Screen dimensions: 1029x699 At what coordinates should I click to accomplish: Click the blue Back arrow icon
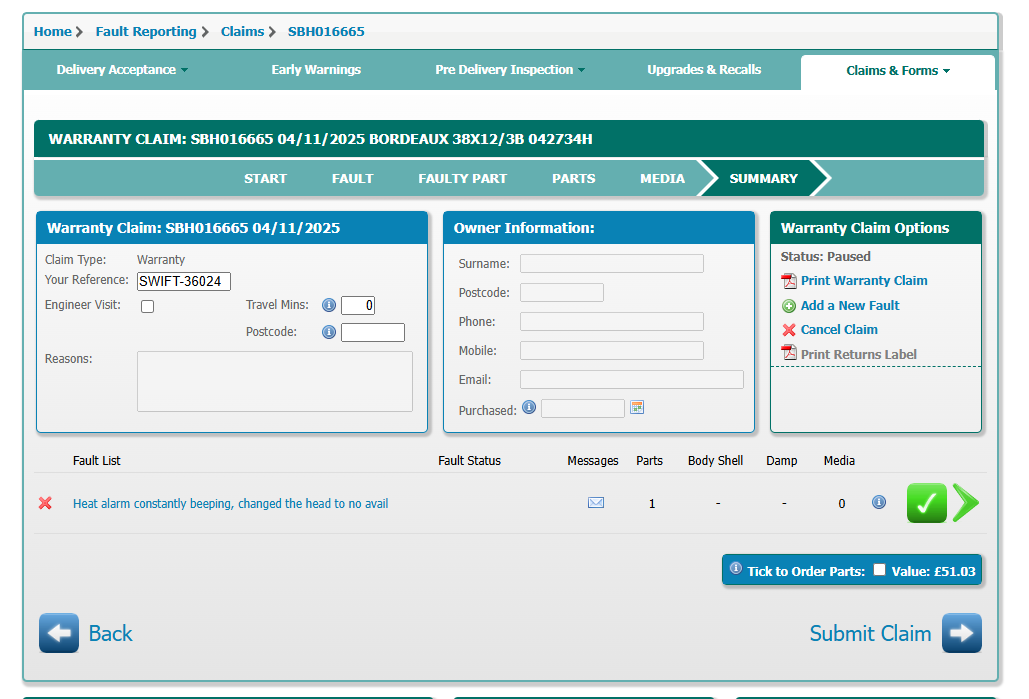59,633
